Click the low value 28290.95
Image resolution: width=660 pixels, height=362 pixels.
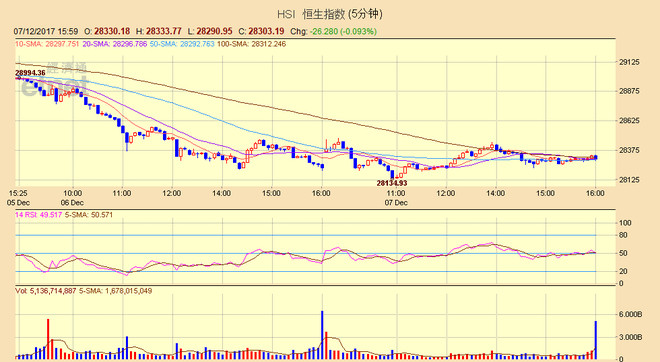tap(214, 32)
